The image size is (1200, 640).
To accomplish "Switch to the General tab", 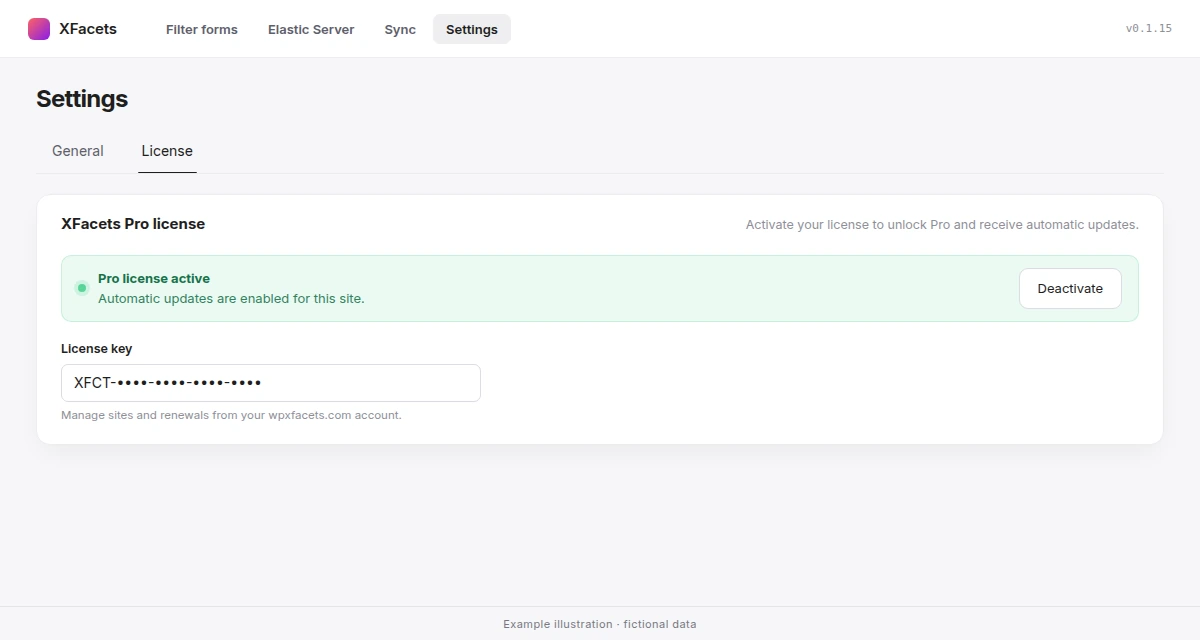I will (78, 151).
